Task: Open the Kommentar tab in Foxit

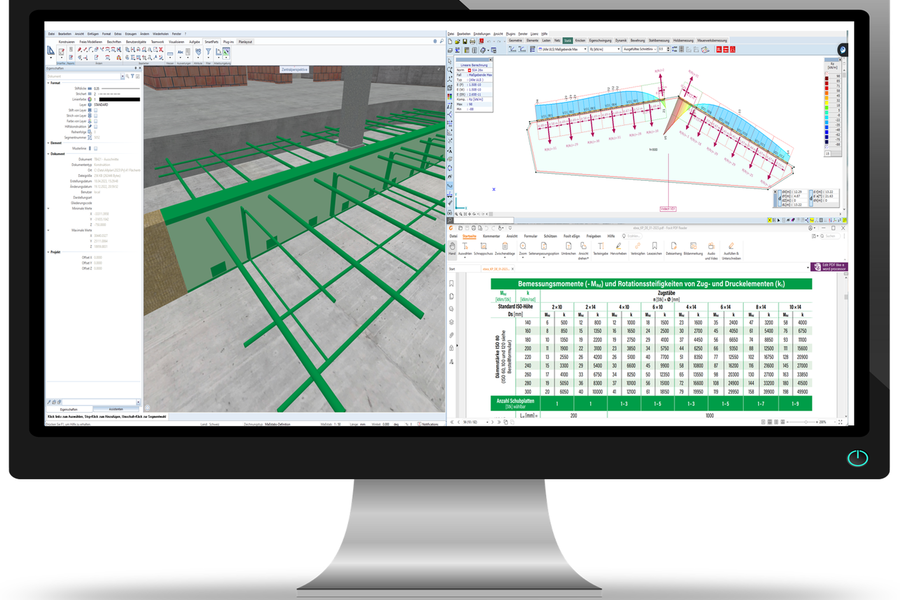Action: click(x=491, y=235)
